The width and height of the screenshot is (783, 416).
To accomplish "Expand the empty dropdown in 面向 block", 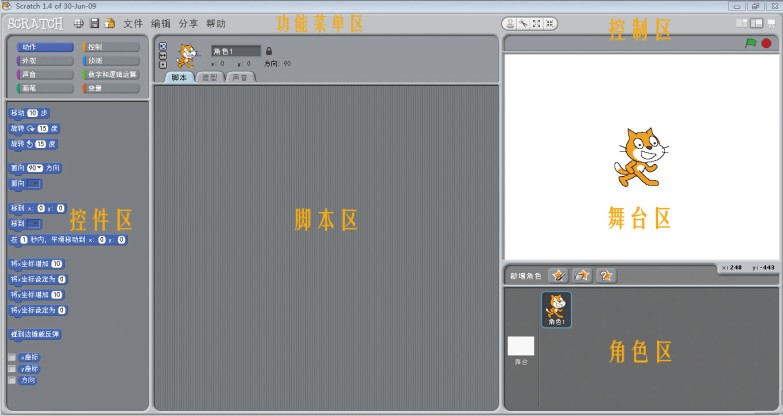I will tap(33, 184).
